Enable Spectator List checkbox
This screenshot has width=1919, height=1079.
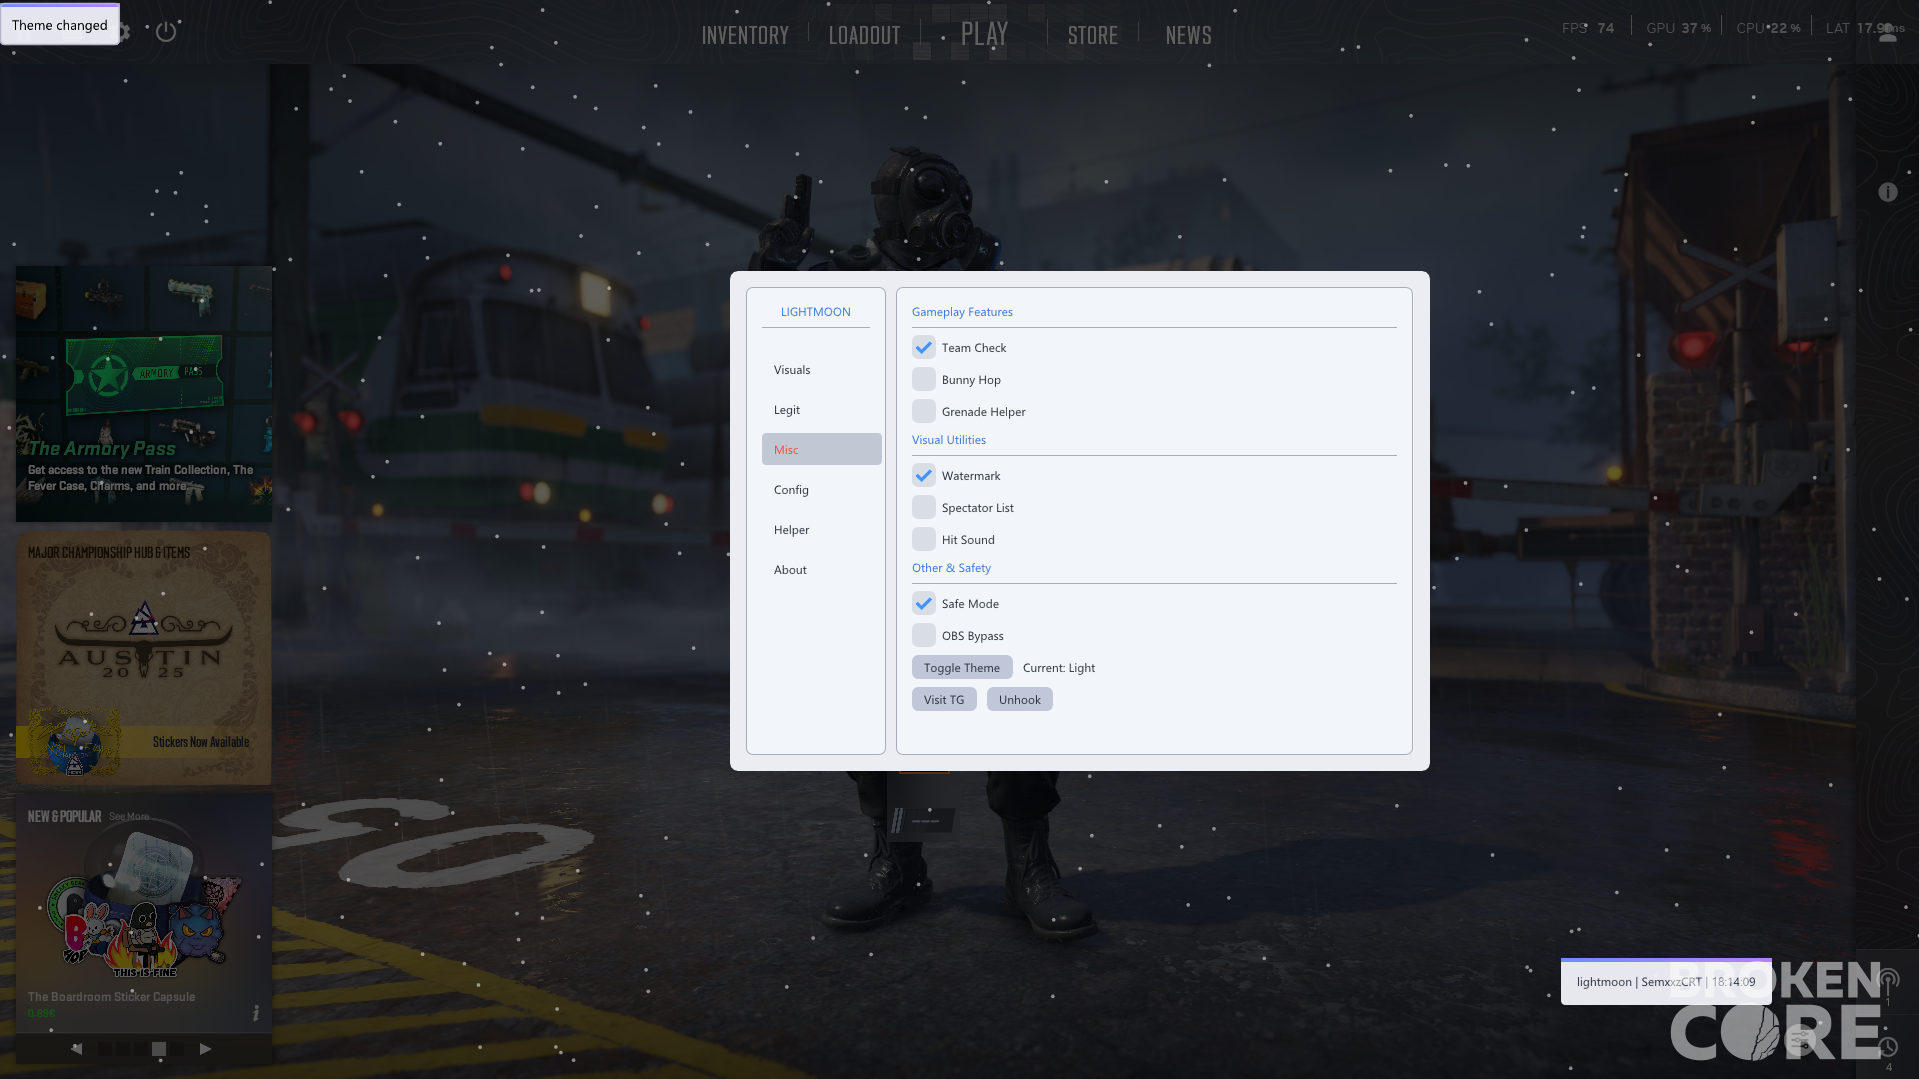tap(924, 508)
